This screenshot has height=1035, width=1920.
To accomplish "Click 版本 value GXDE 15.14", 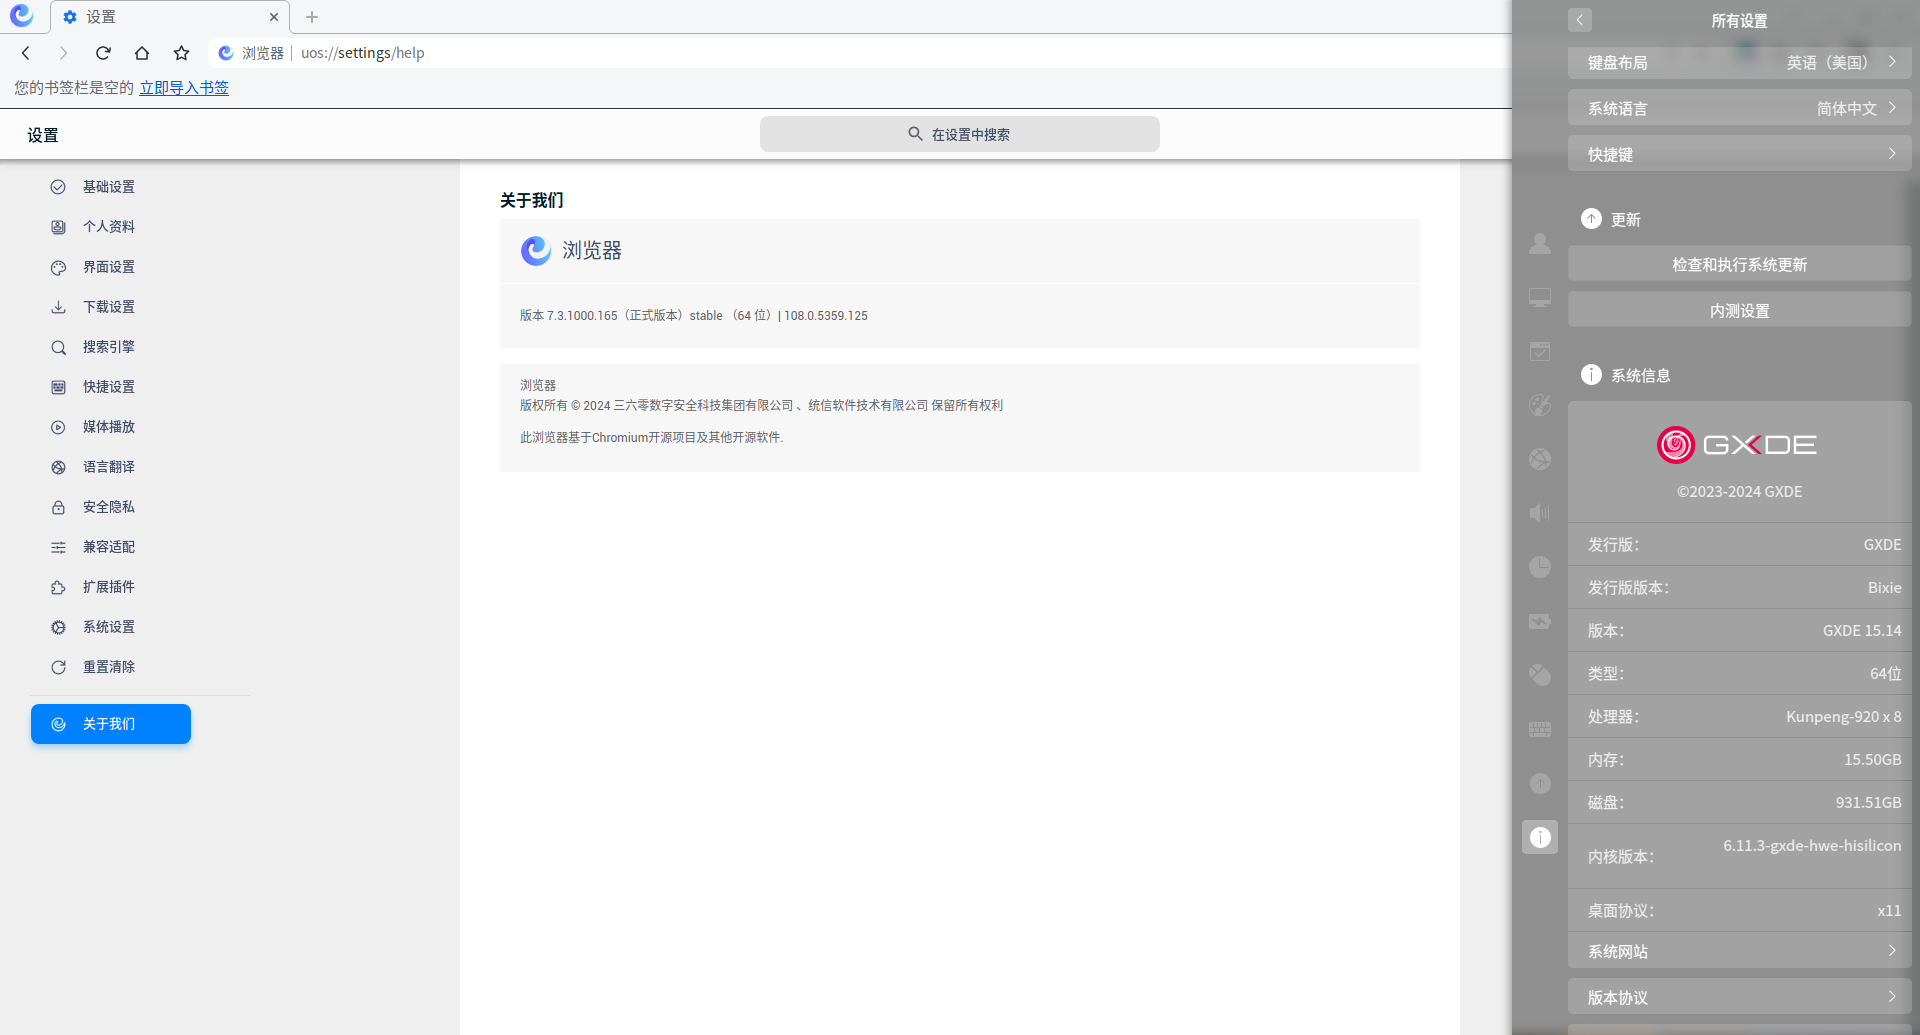I will (x=1862, y=631).
